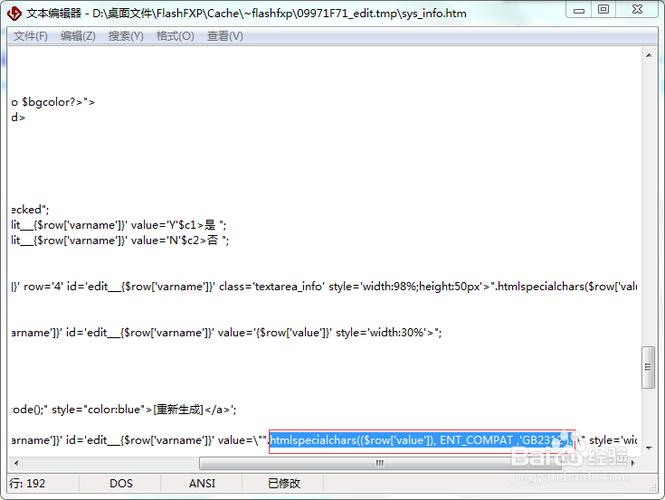Open the 格式(S) menu
The width and height of the screenshot is (665, 500).
pos(175,36)
